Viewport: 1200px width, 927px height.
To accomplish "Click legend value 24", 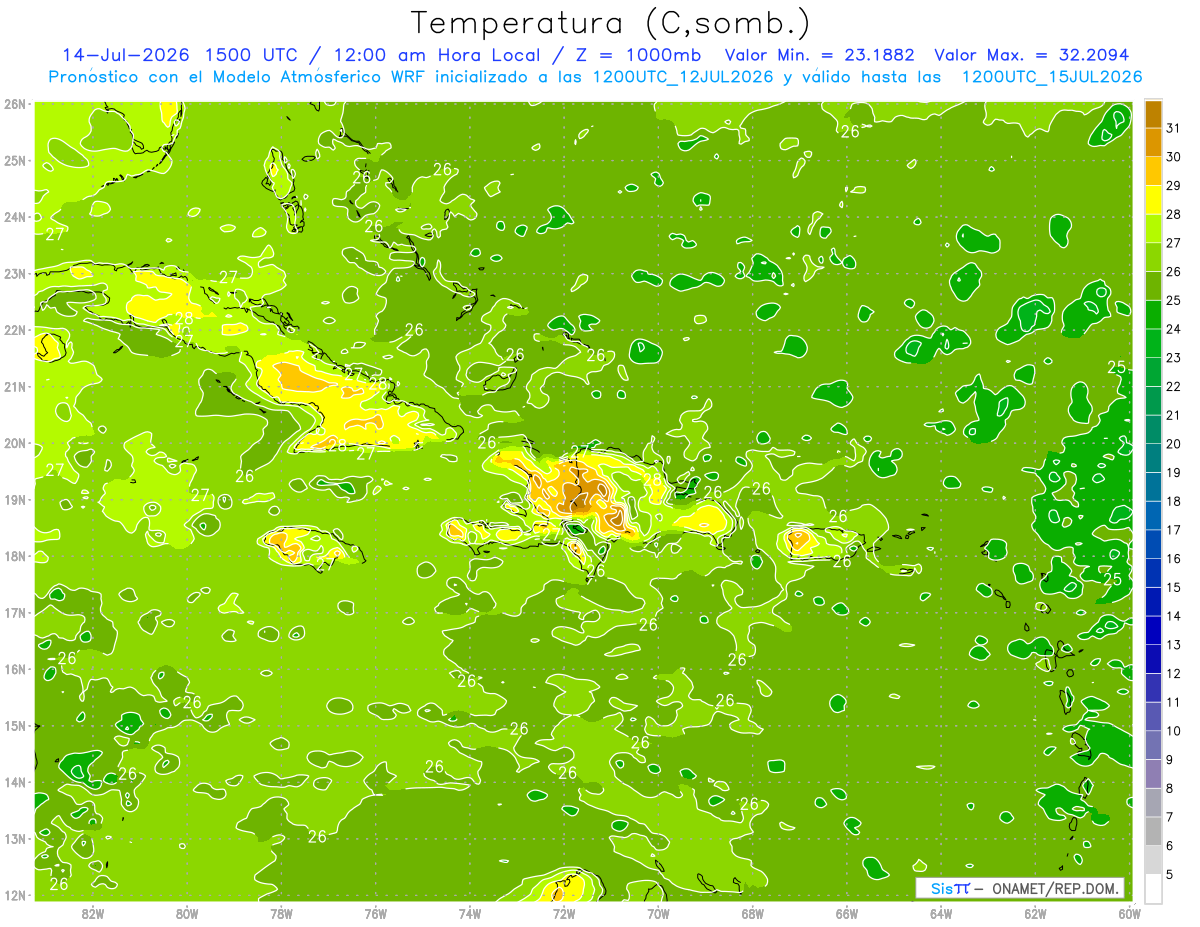I will tap(1174, 329).
